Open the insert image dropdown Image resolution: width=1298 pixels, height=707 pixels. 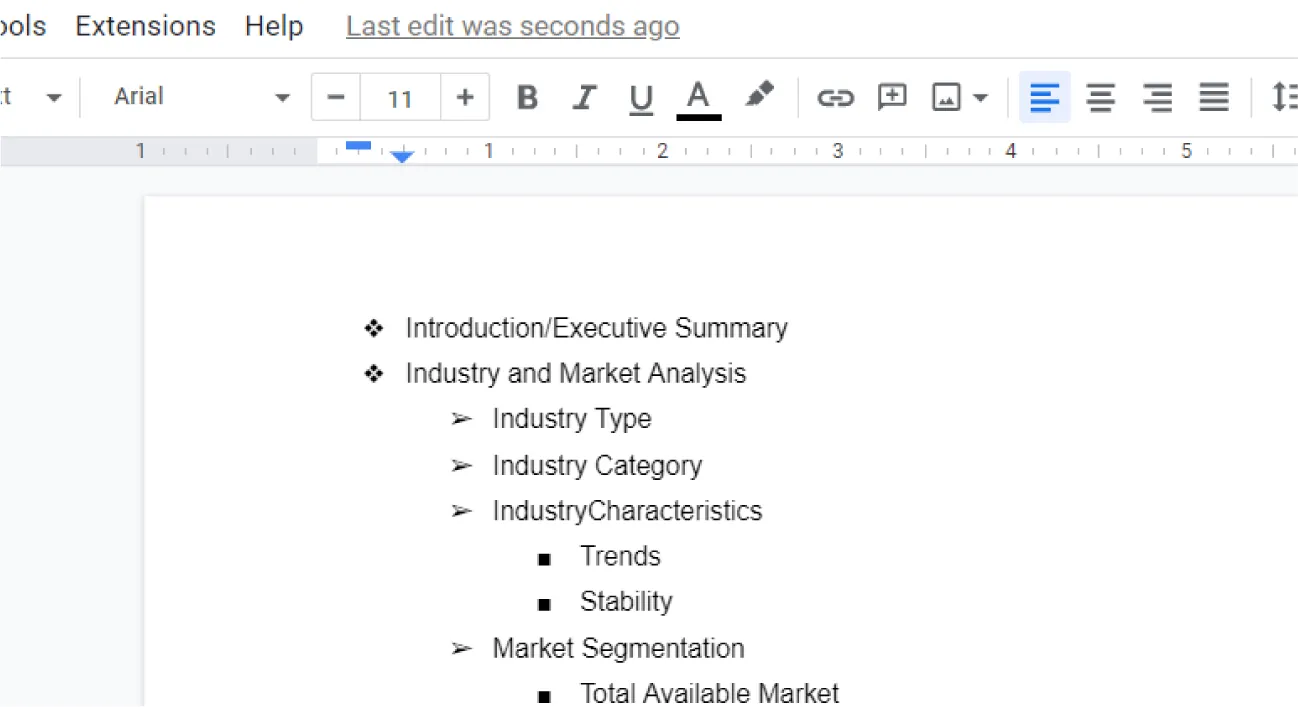(958, 97)
